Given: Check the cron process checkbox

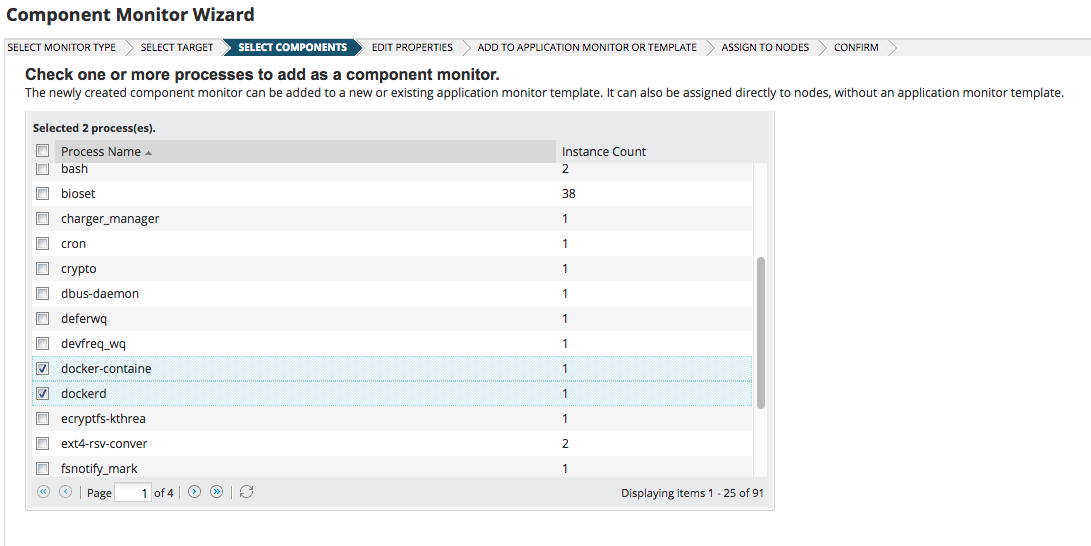Looking at the screenshot, I should 42,243.
